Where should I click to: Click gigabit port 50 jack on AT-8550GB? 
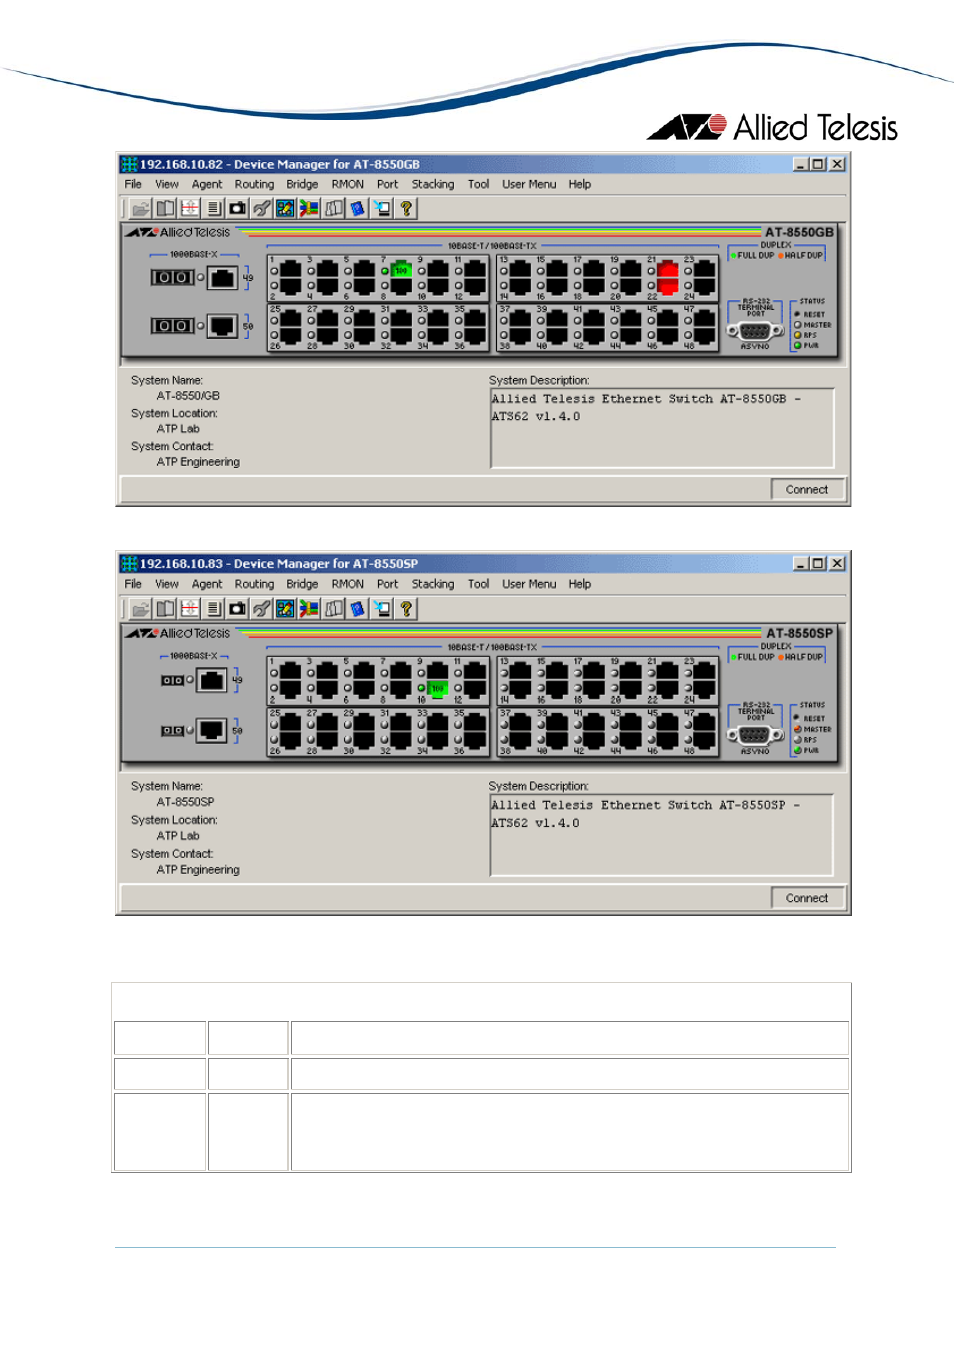pyautogui.click(x=223, y=325)
